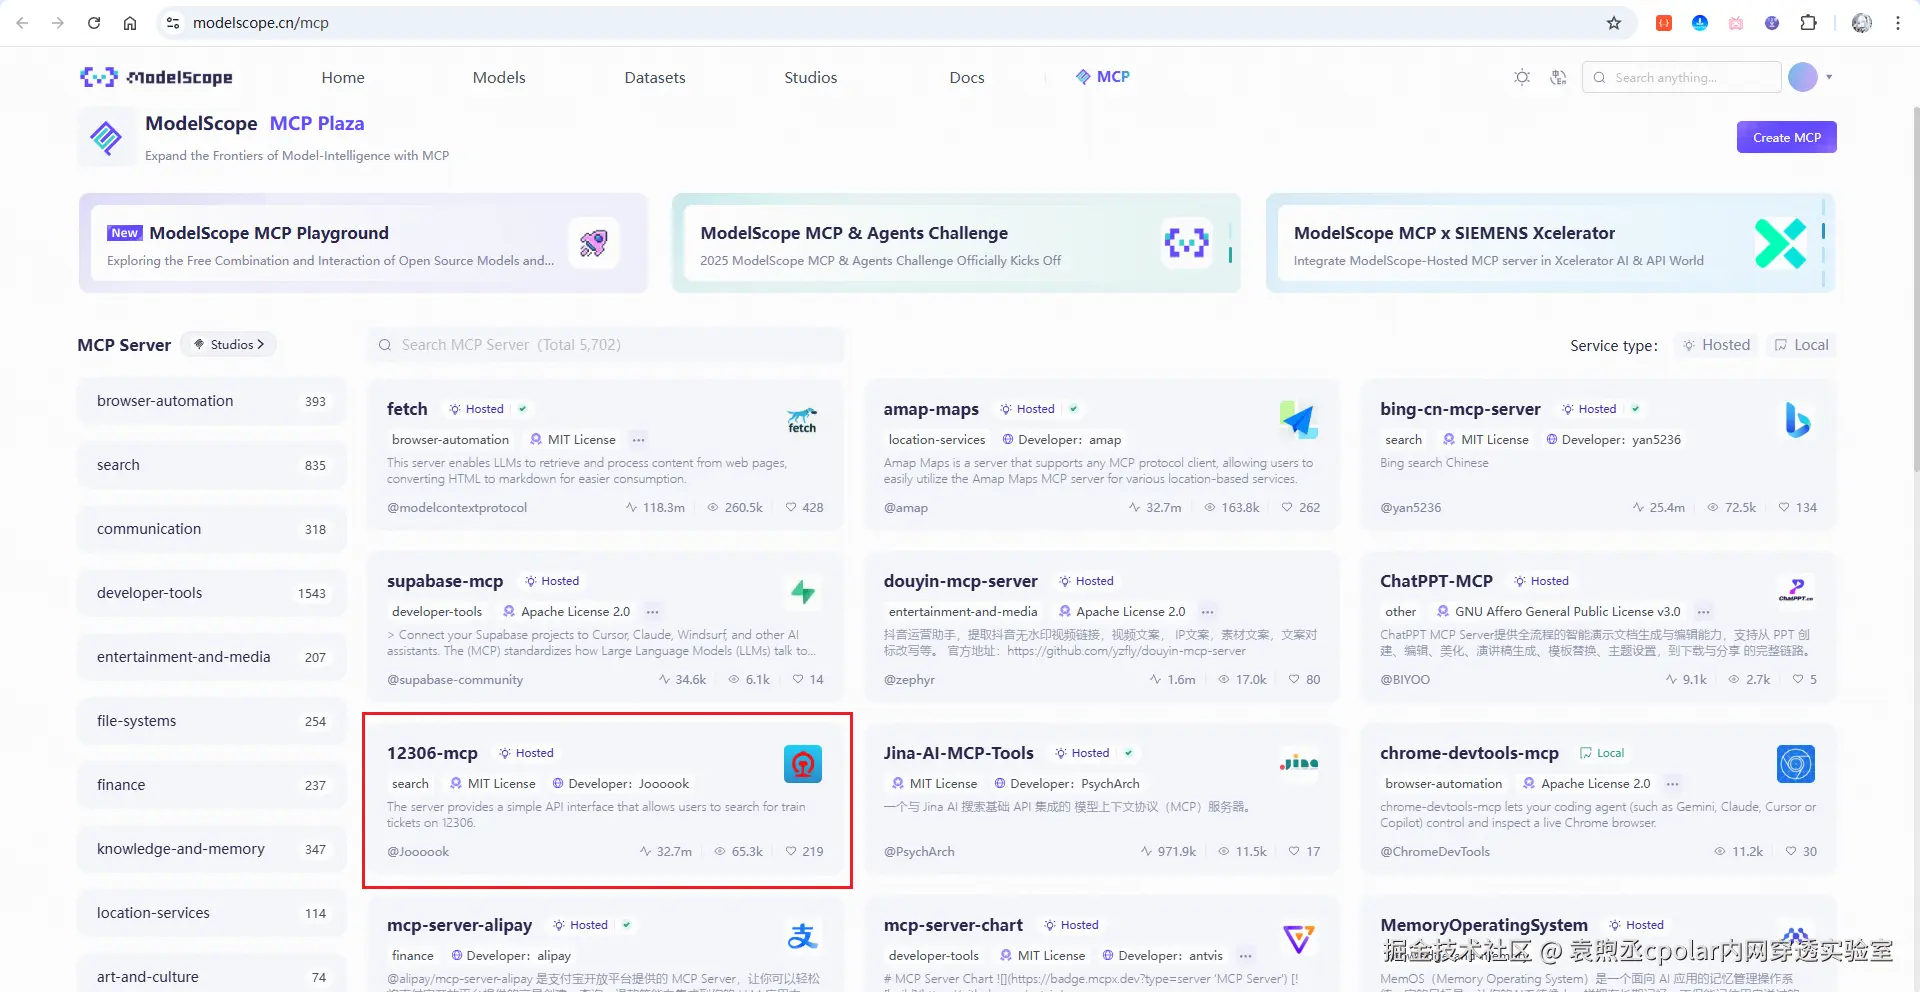Click the supabase-mcp lightning logo

[802, 592]
